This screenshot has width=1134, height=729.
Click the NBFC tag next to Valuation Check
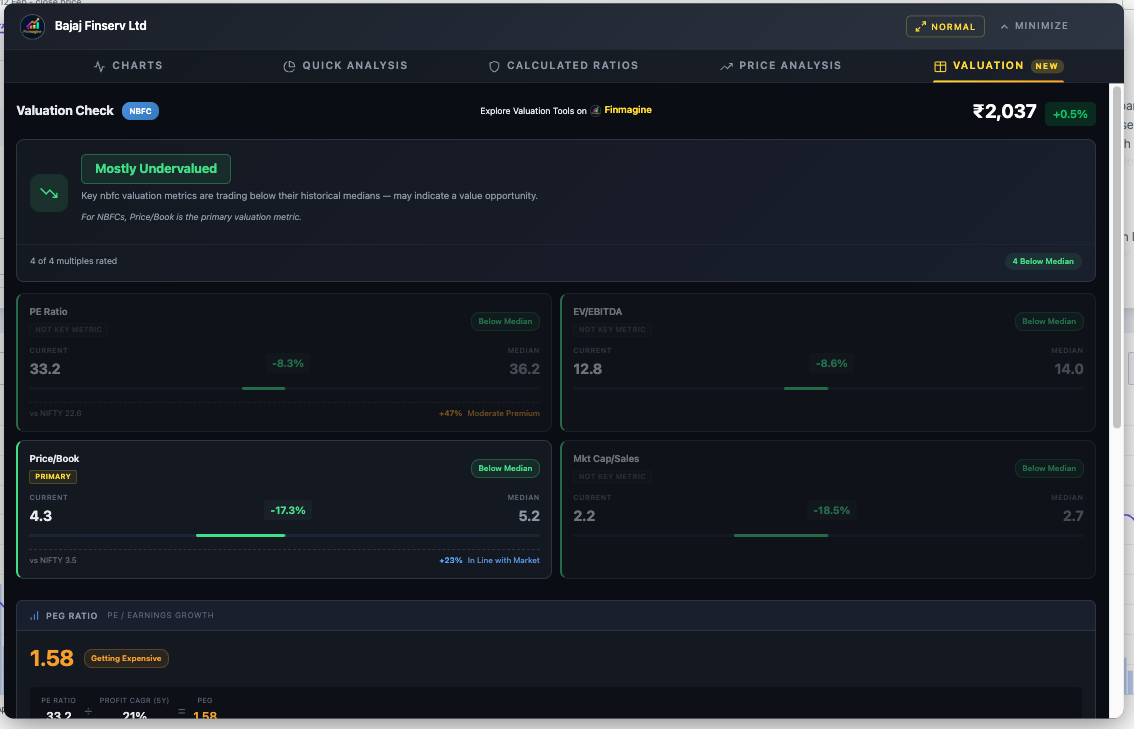140,111
